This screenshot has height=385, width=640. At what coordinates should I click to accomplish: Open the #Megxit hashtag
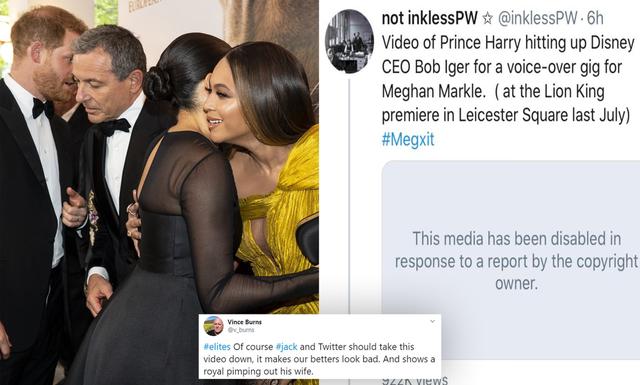(408, 139)
